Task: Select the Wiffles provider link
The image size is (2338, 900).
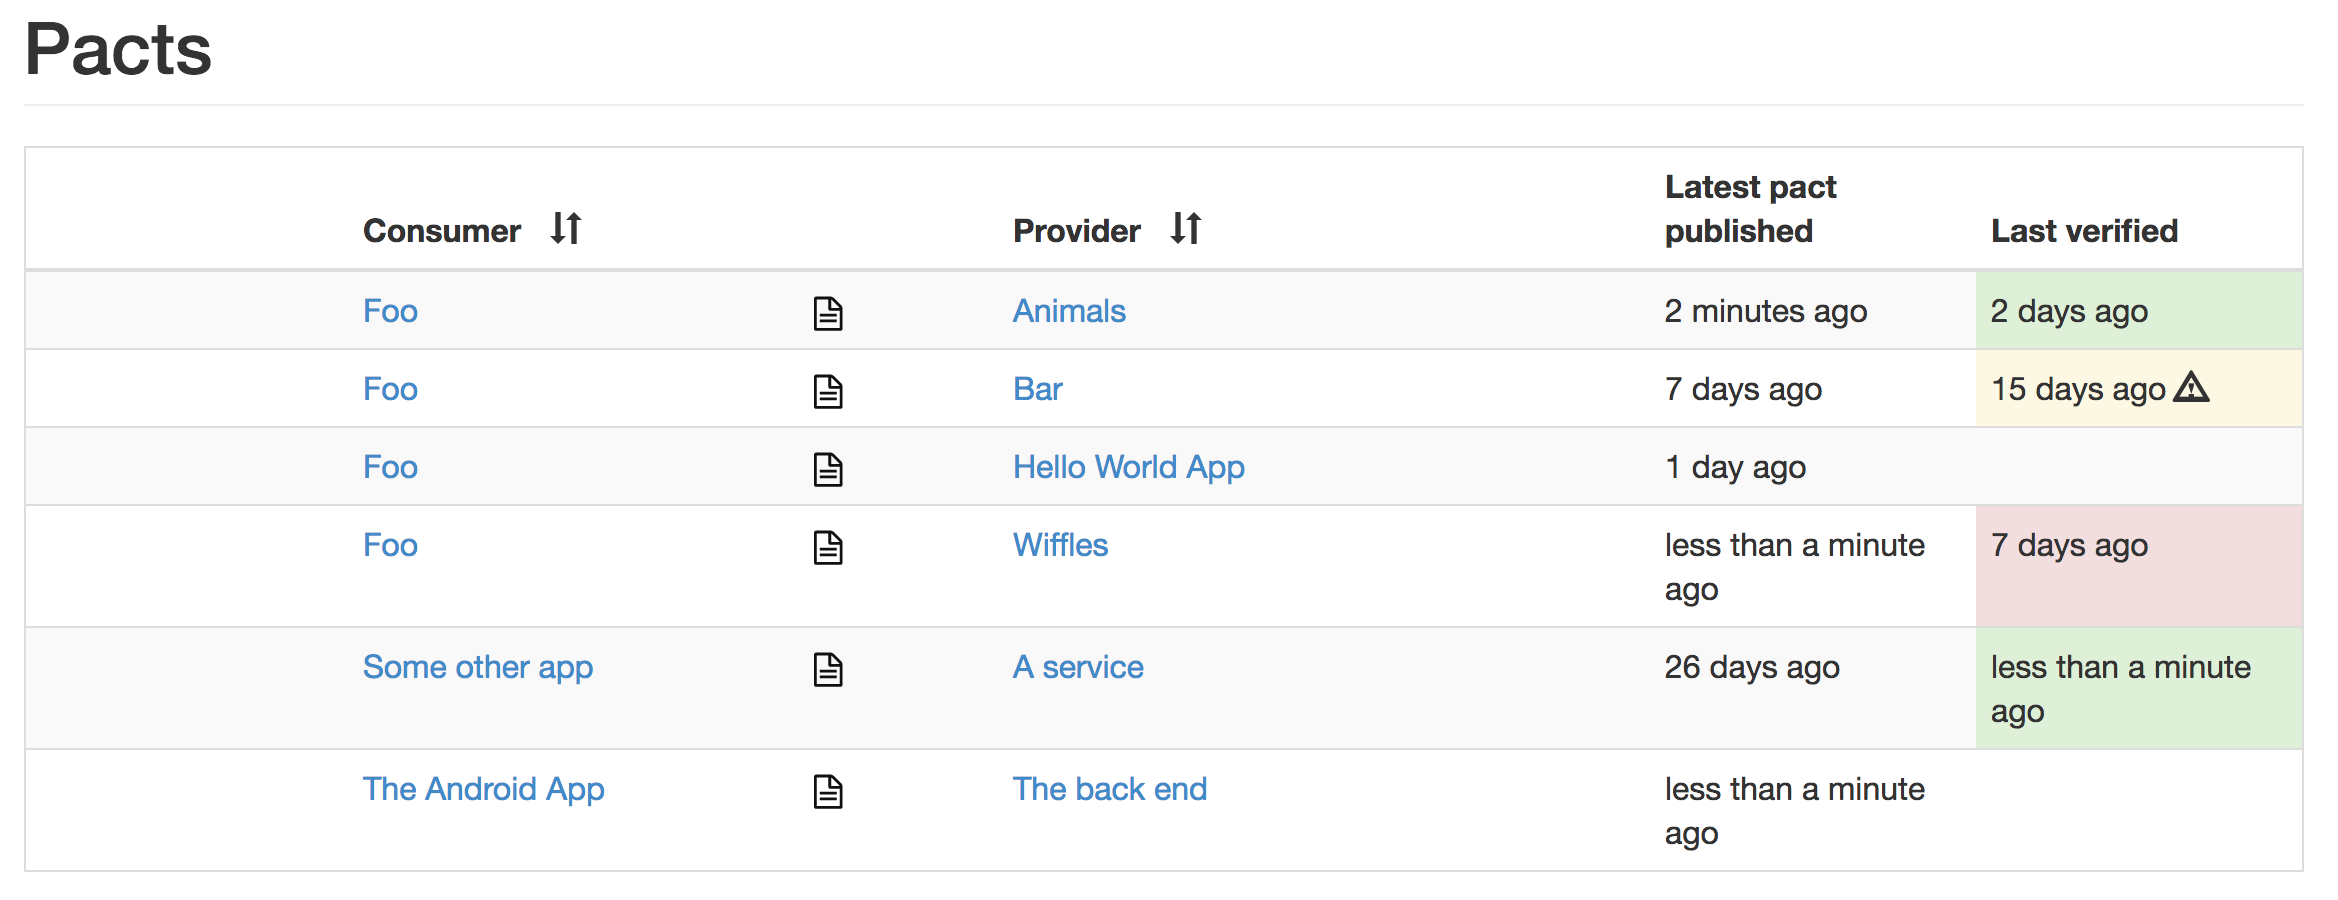Action: pos(1060,545)
